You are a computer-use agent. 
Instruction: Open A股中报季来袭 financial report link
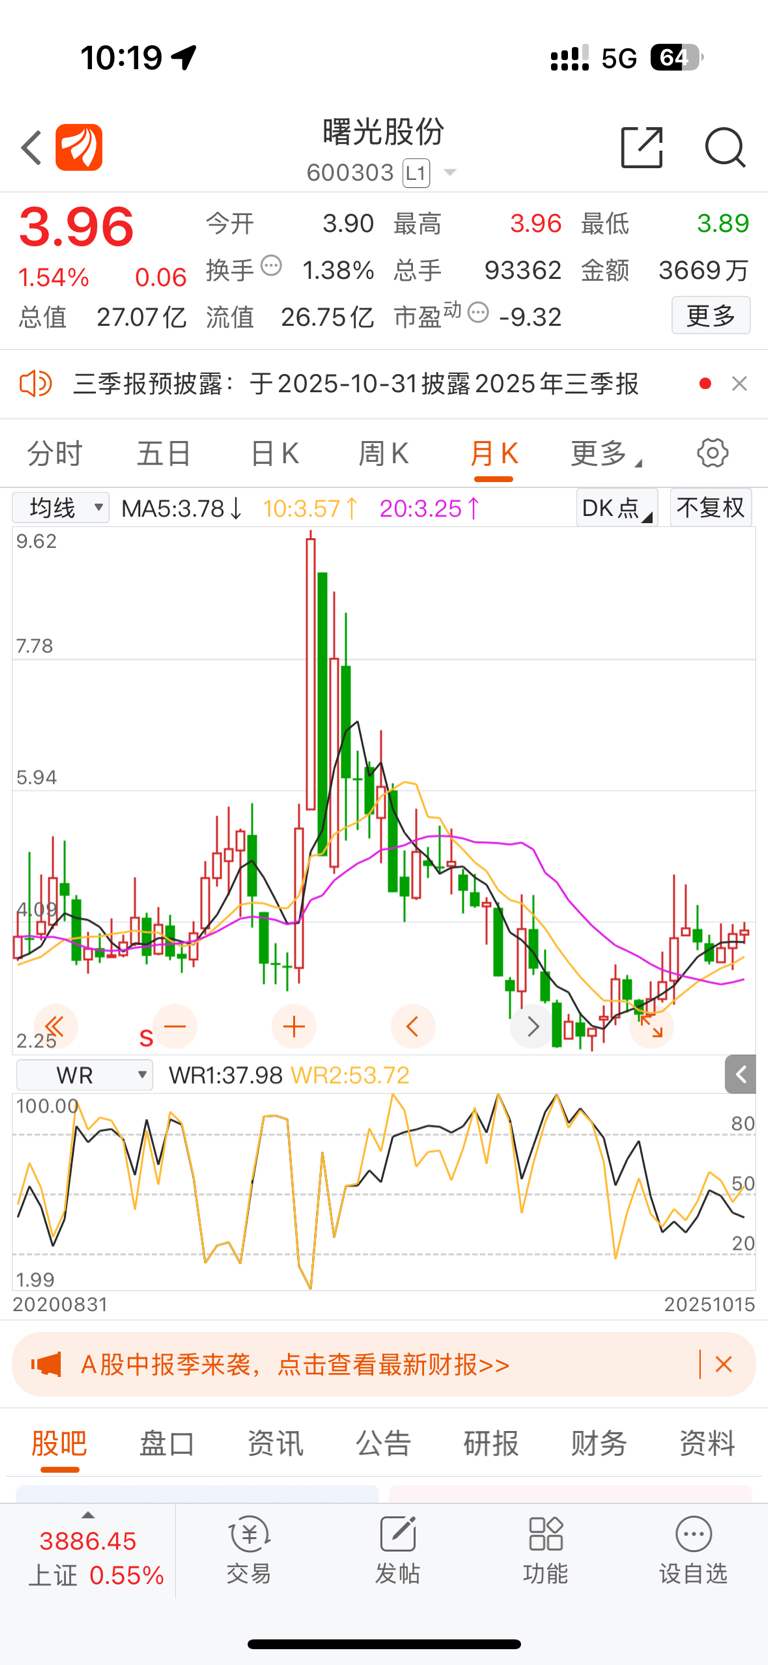coord(295,1365)
